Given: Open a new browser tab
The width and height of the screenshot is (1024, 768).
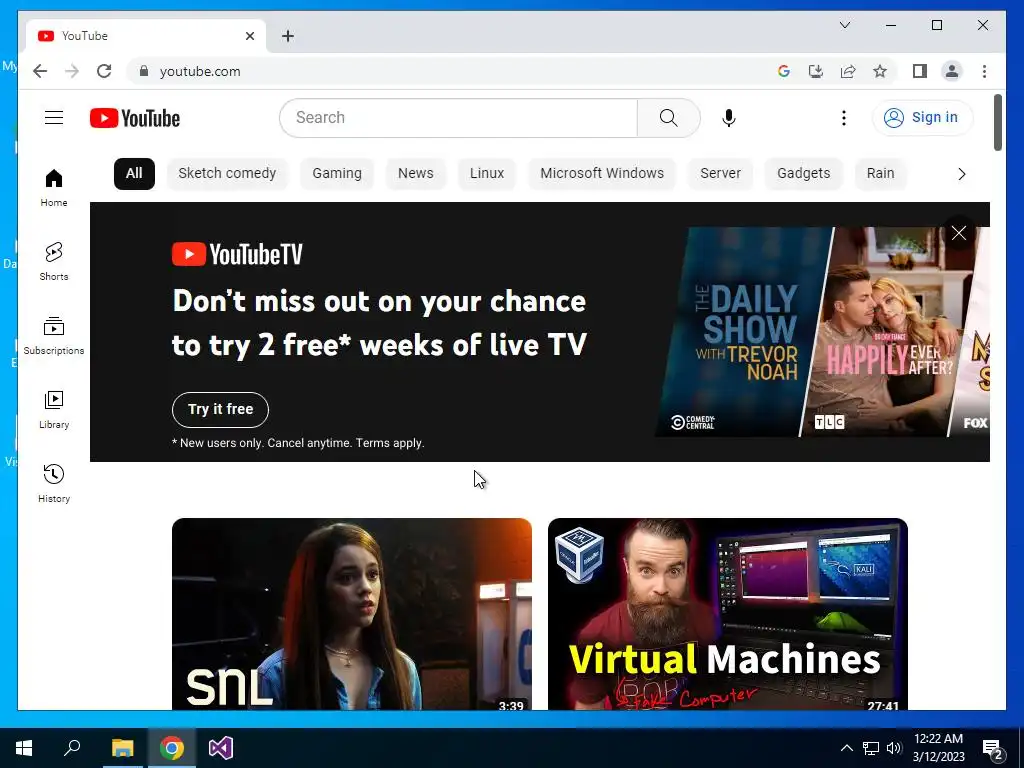Looking at the screenshot, I should (x=287, y=36).
